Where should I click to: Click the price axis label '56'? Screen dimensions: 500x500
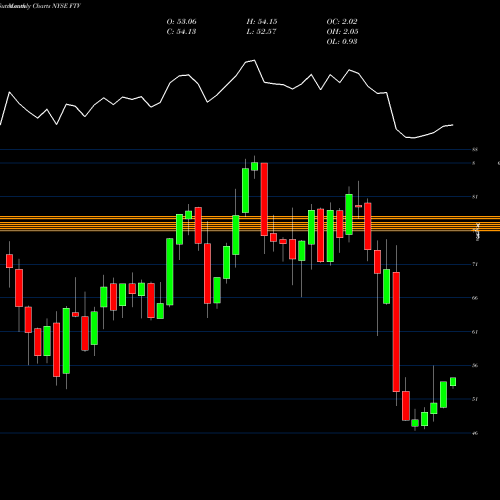point(475,365)
